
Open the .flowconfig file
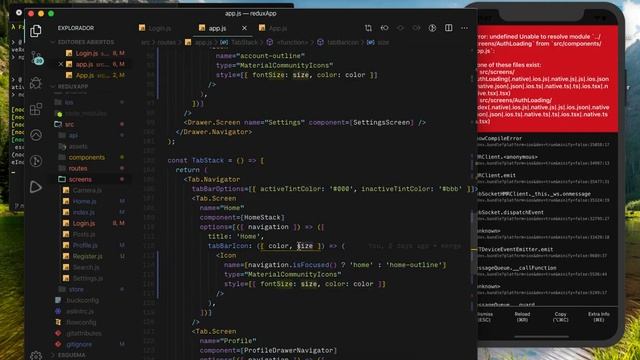tap(81, 322)
